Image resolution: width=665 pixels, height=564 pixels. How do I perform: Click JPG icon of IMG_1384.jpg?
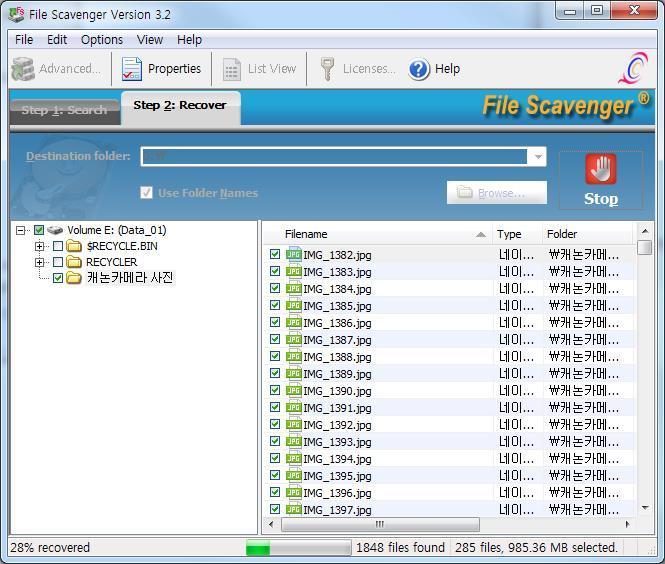[293, 288]
